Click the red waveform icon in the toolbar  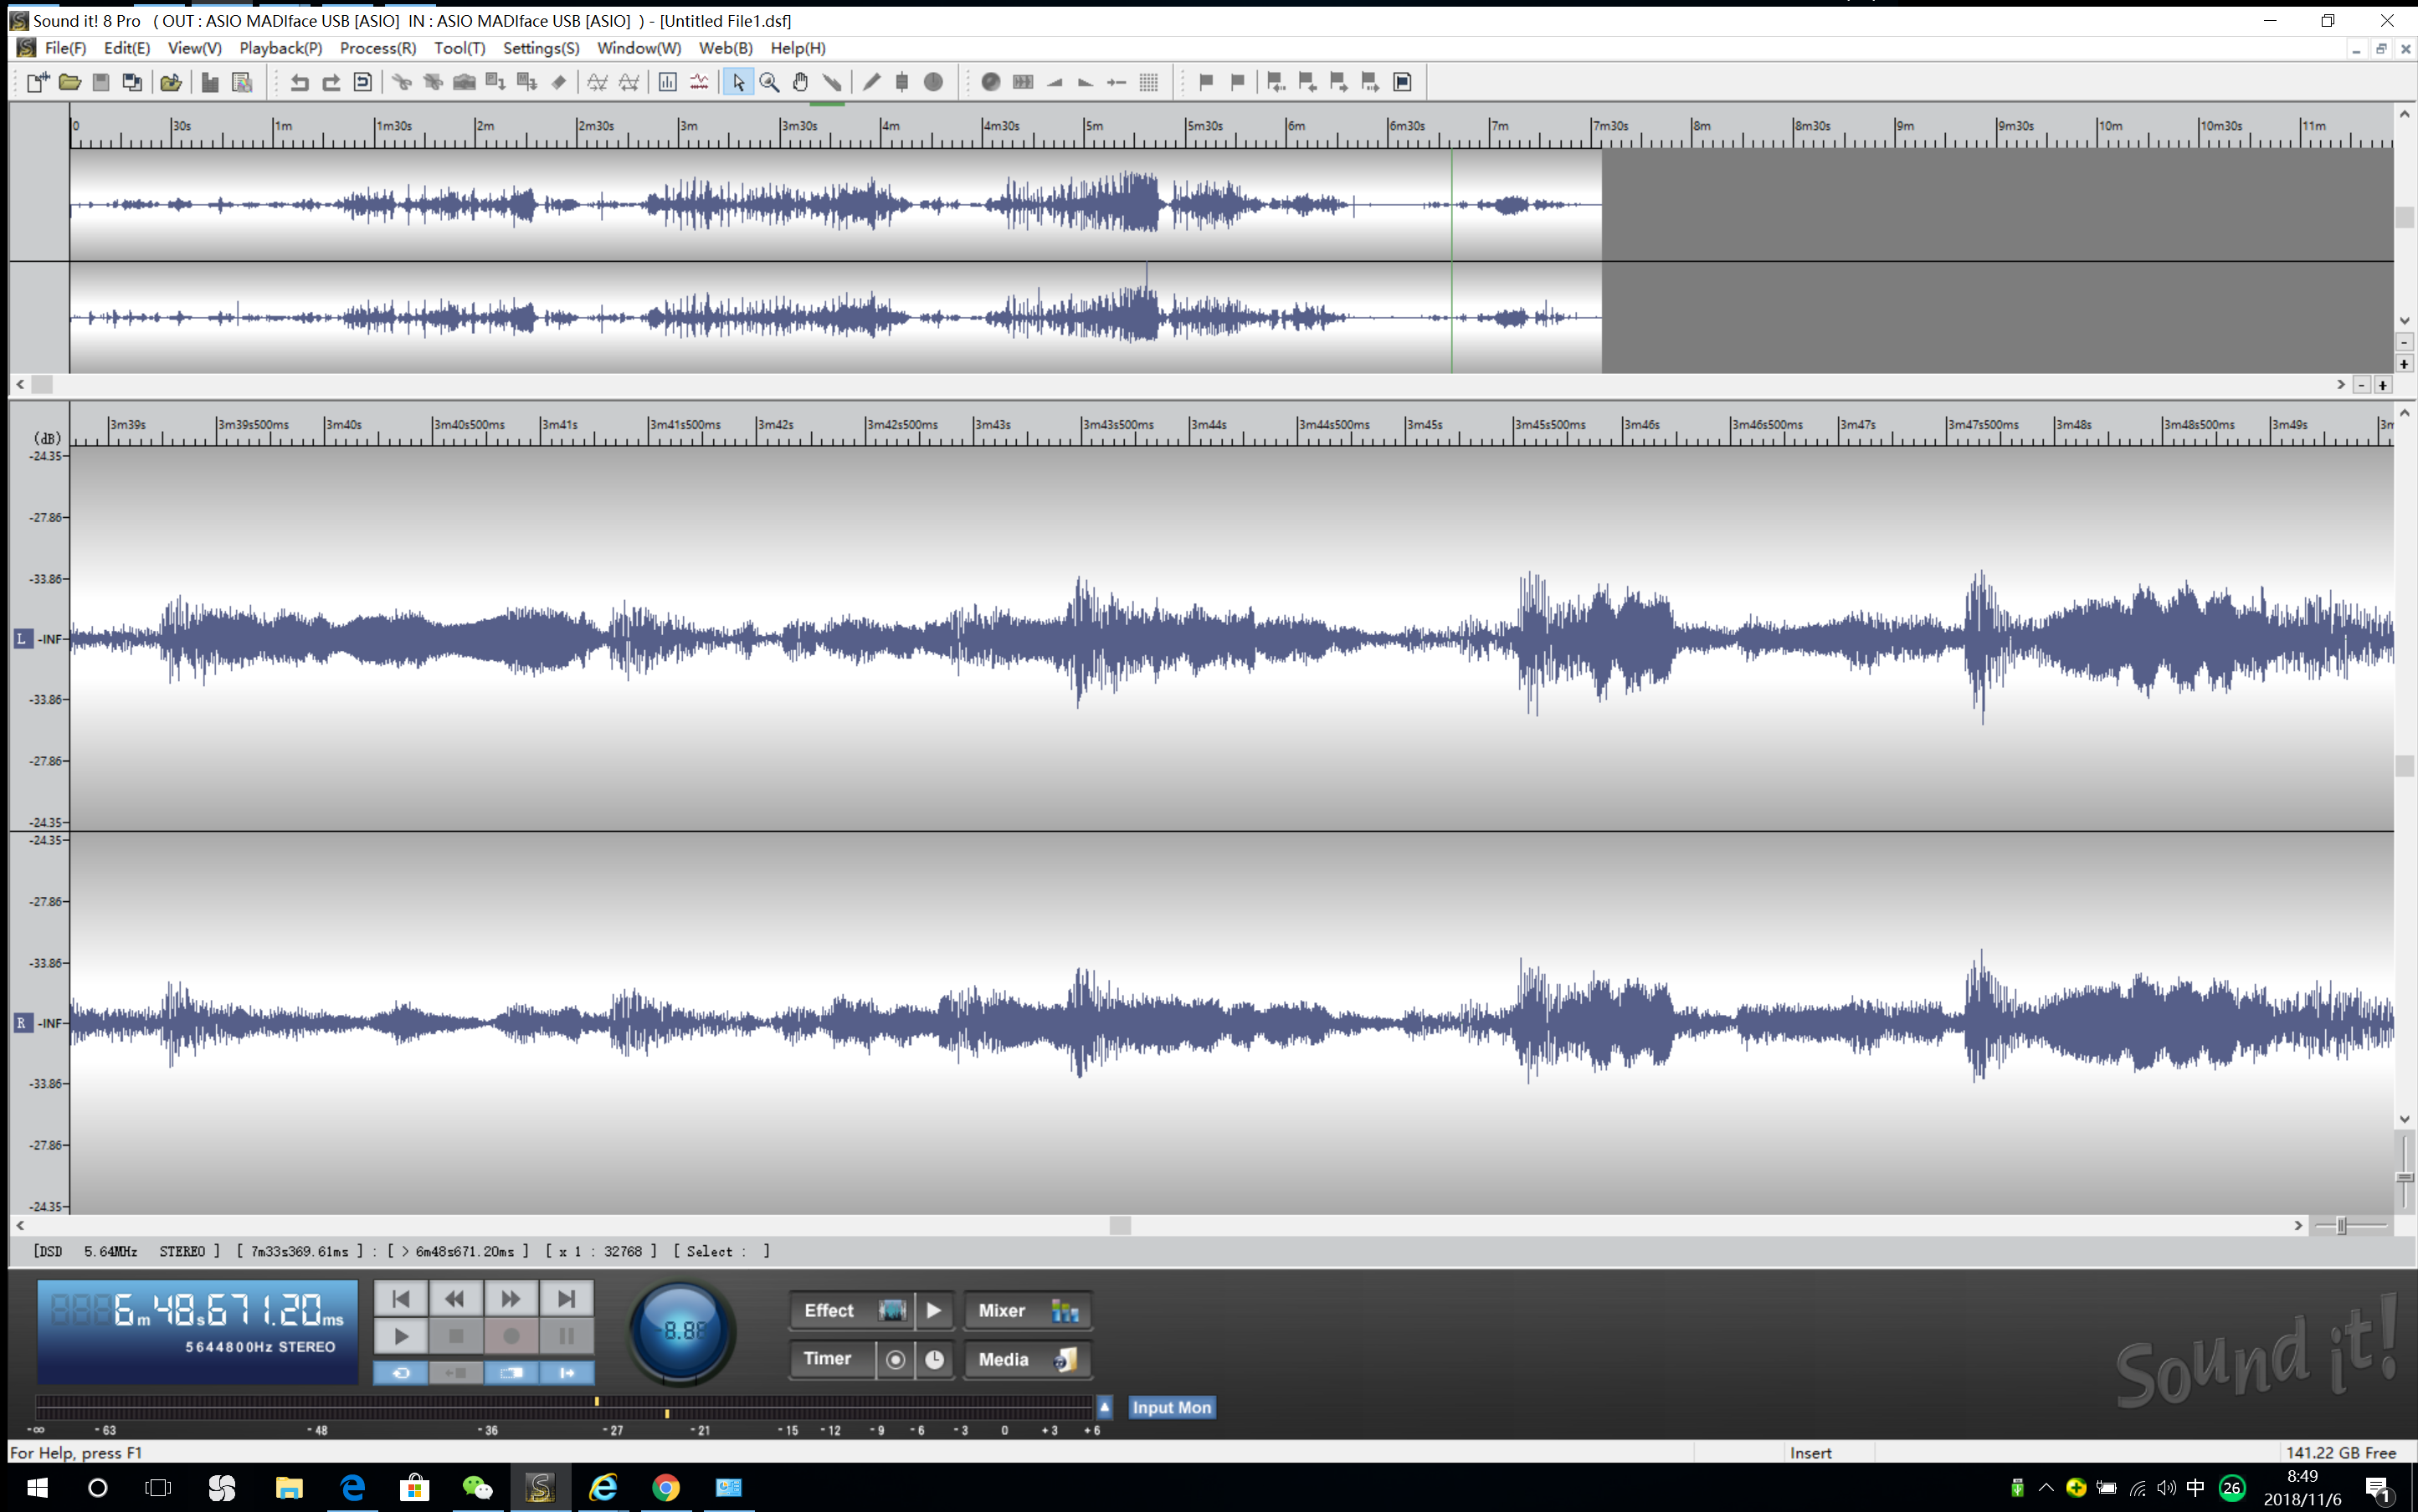click(699, 82)
